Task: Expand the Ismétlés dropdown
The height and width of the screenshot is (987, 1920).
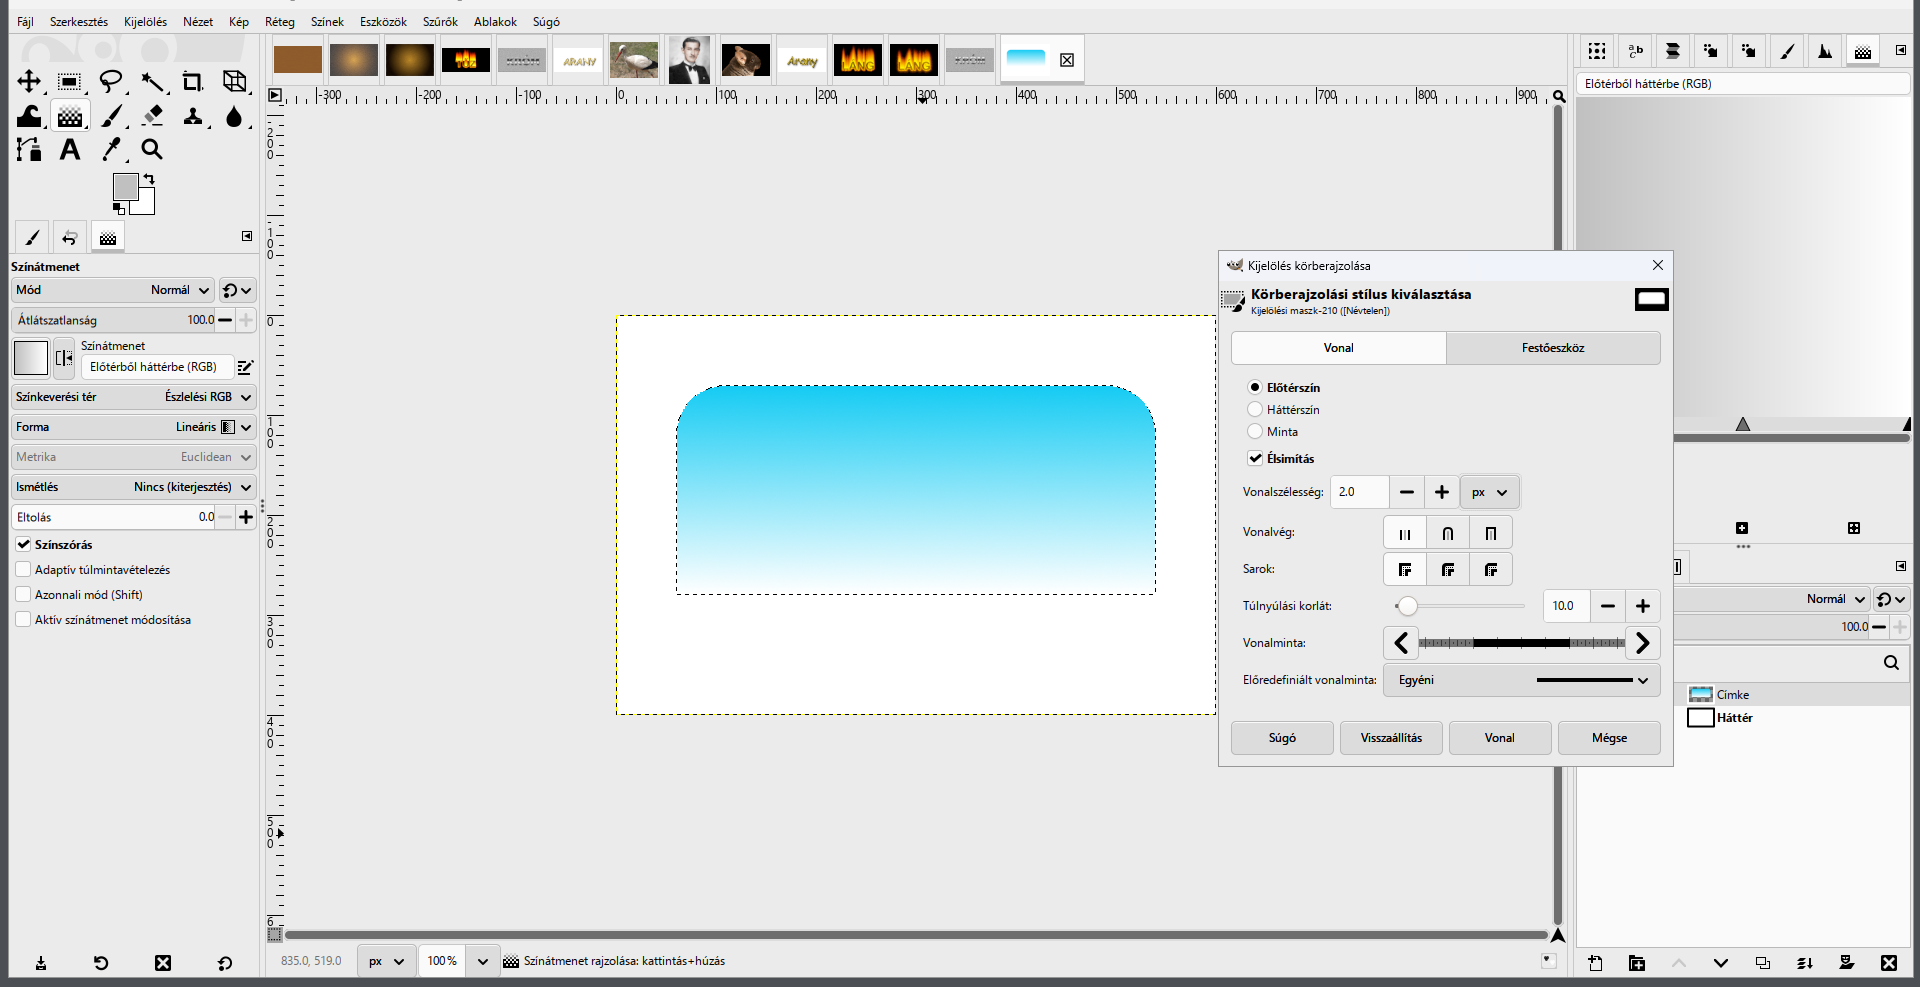Action: point(134,487)
